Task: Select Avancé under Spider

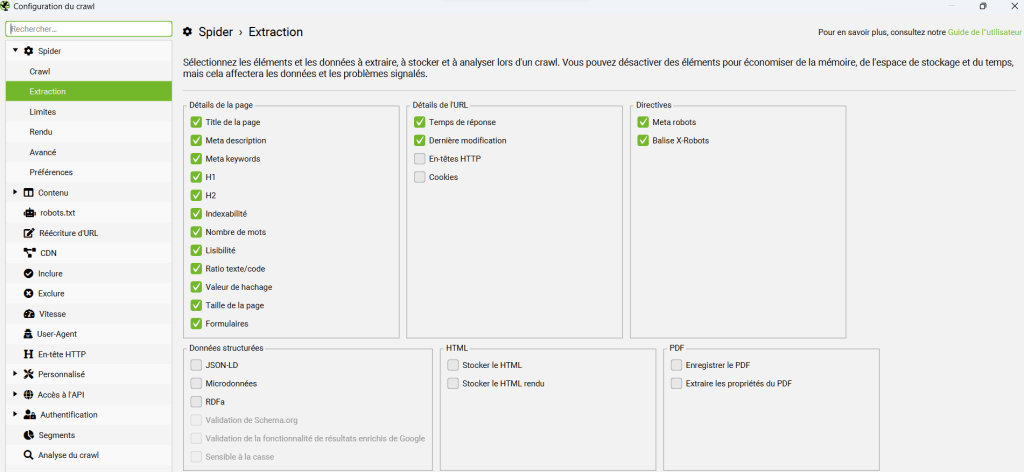Action: pyautogui.click(x=43, y=152)
